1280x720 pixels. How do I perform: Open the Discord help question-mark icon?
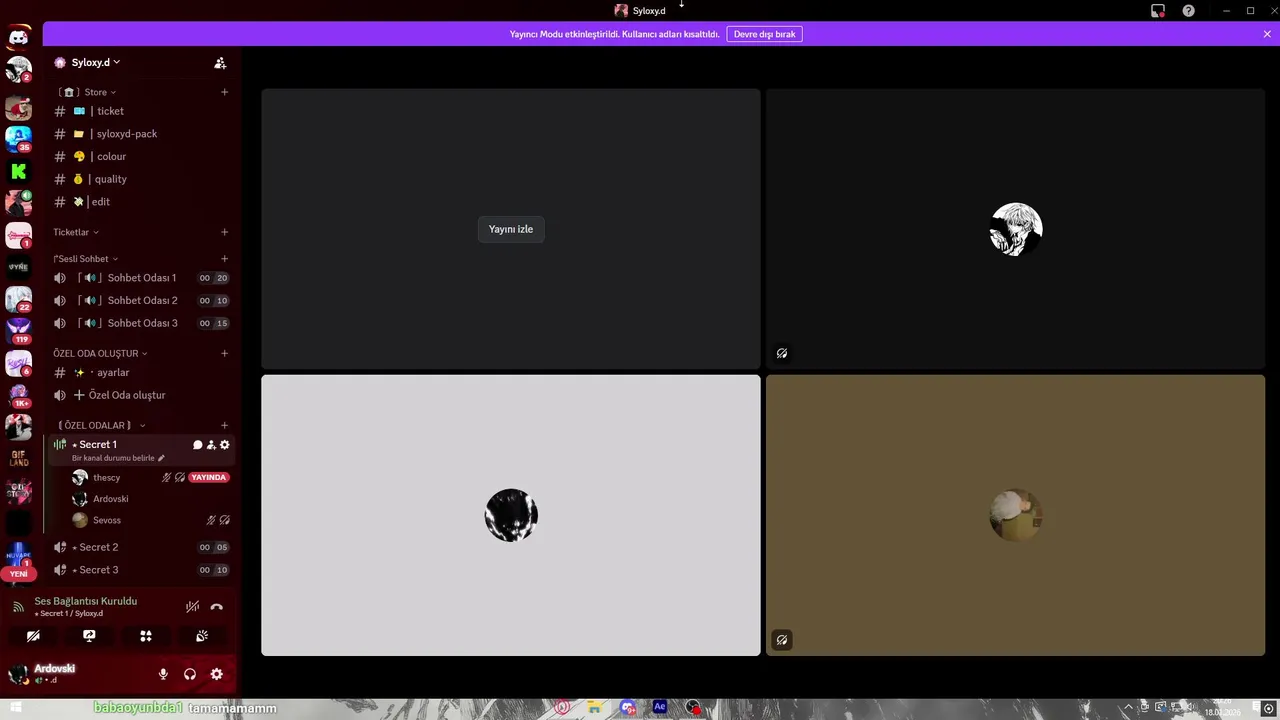click(x=1188, y=11)
